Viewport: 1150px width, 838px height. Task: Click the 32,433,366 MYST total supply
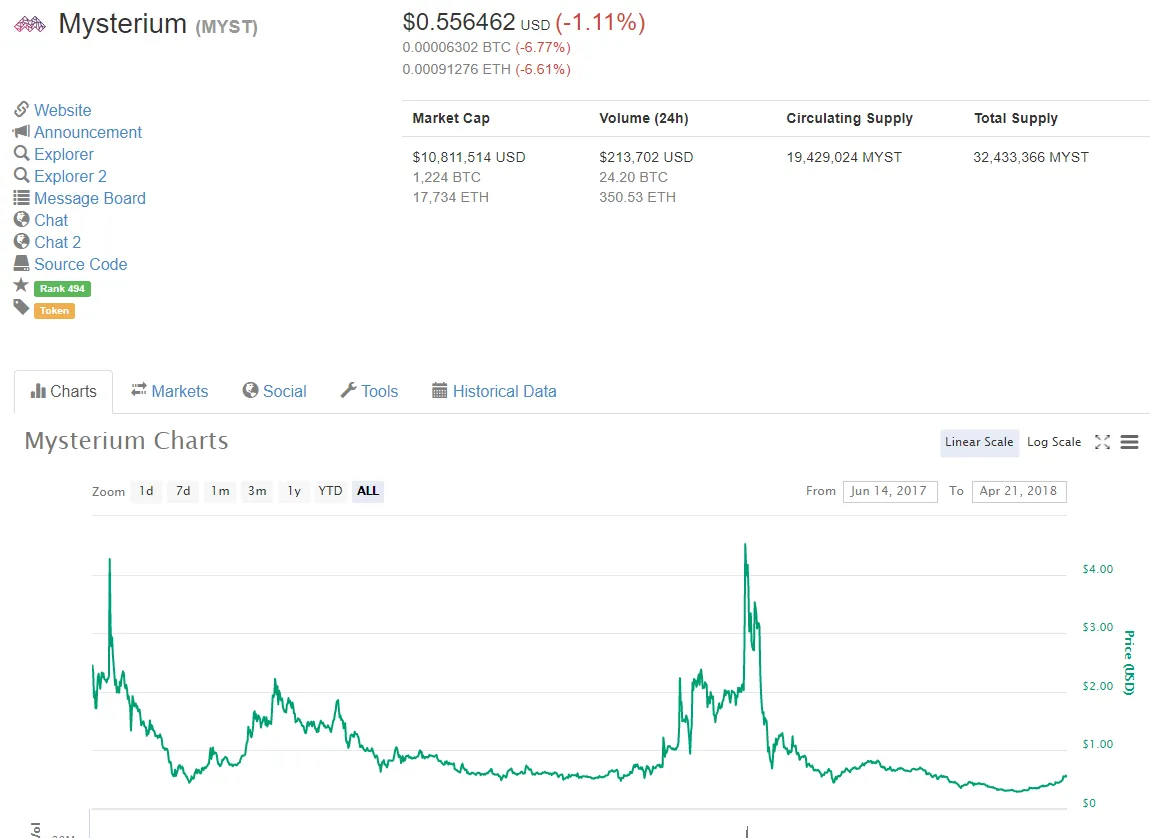click(1031, 157)
